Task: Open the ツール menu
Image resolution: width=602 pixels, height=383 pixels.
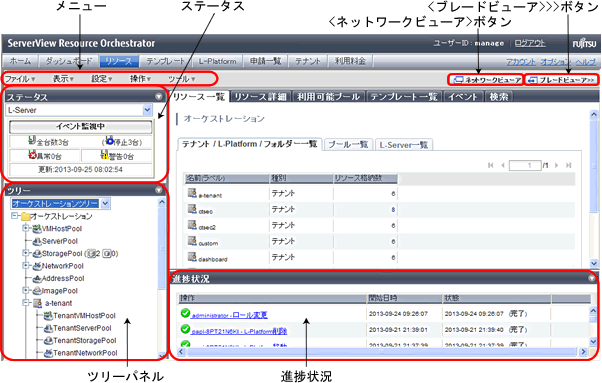Action: pyautogui.click(x=182, y=79)
